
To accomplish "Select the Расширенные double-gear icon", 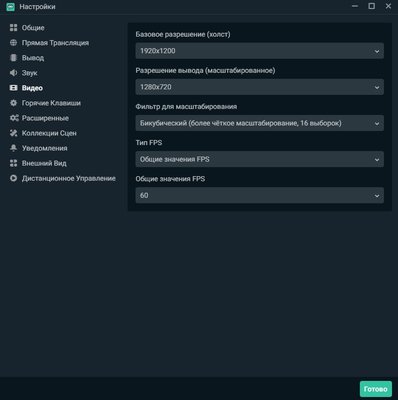I will (14, 118).
